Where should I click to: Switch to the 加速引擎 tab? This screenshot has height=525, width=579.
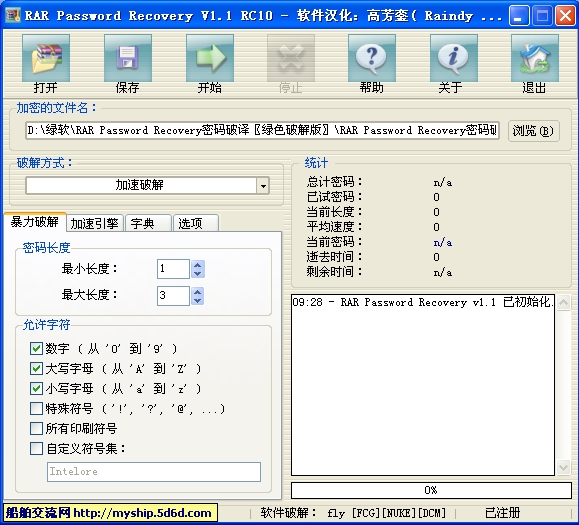click(x=95, y=223)
